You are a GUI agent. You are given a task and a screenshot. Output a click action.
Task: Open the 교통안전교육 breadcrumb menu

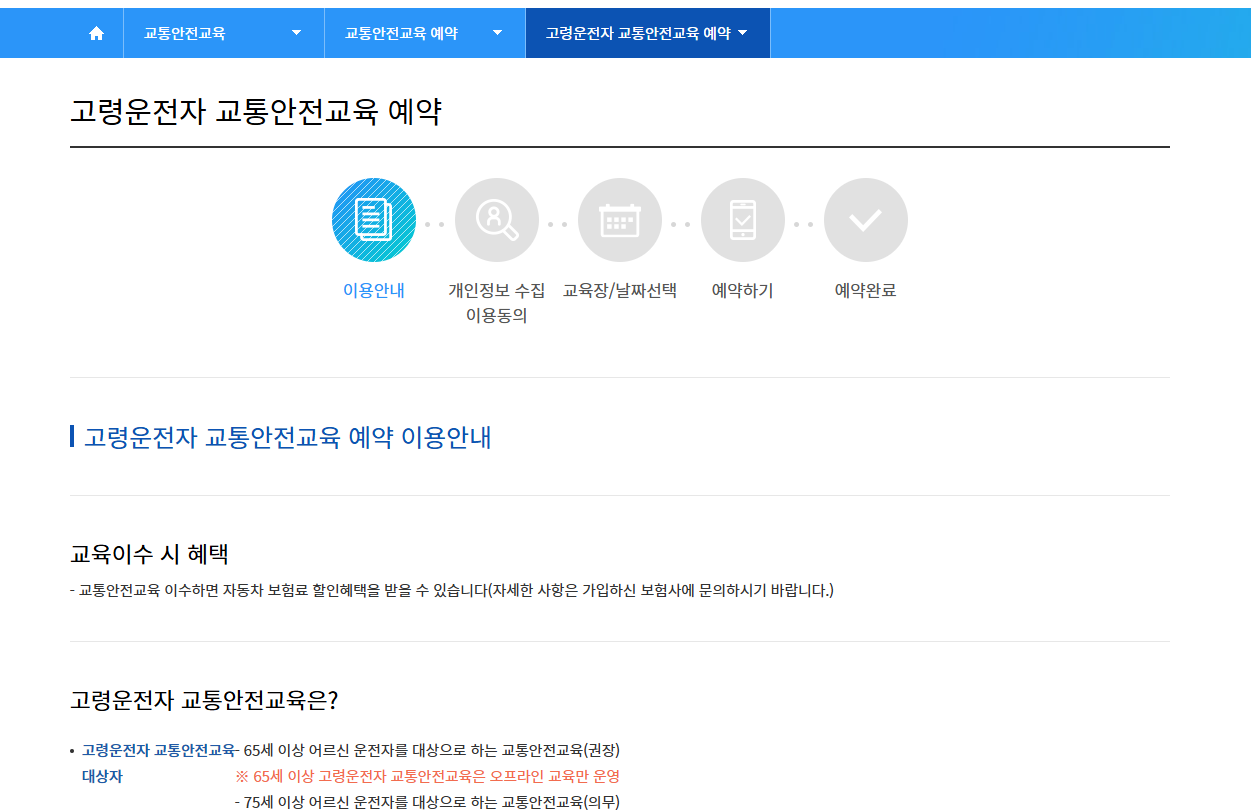[x=224, y=33]
